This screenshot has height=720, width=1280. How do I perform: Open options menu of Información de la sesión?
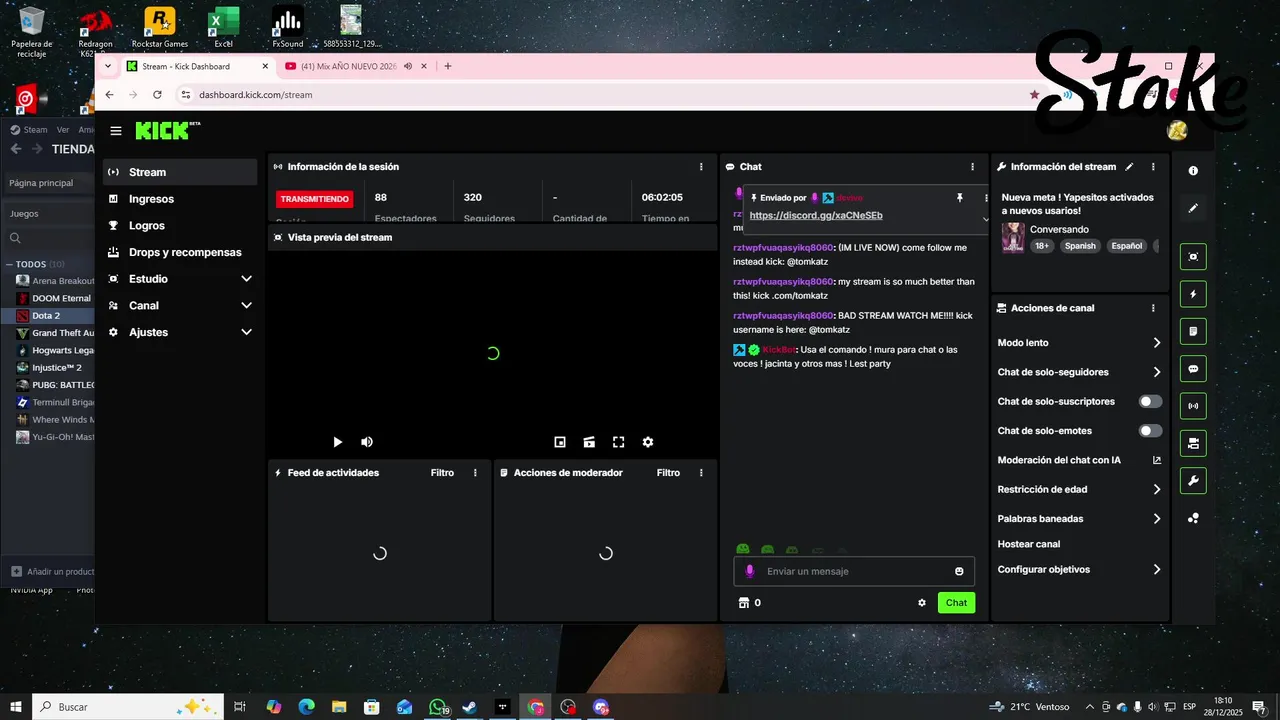[701, 167]
